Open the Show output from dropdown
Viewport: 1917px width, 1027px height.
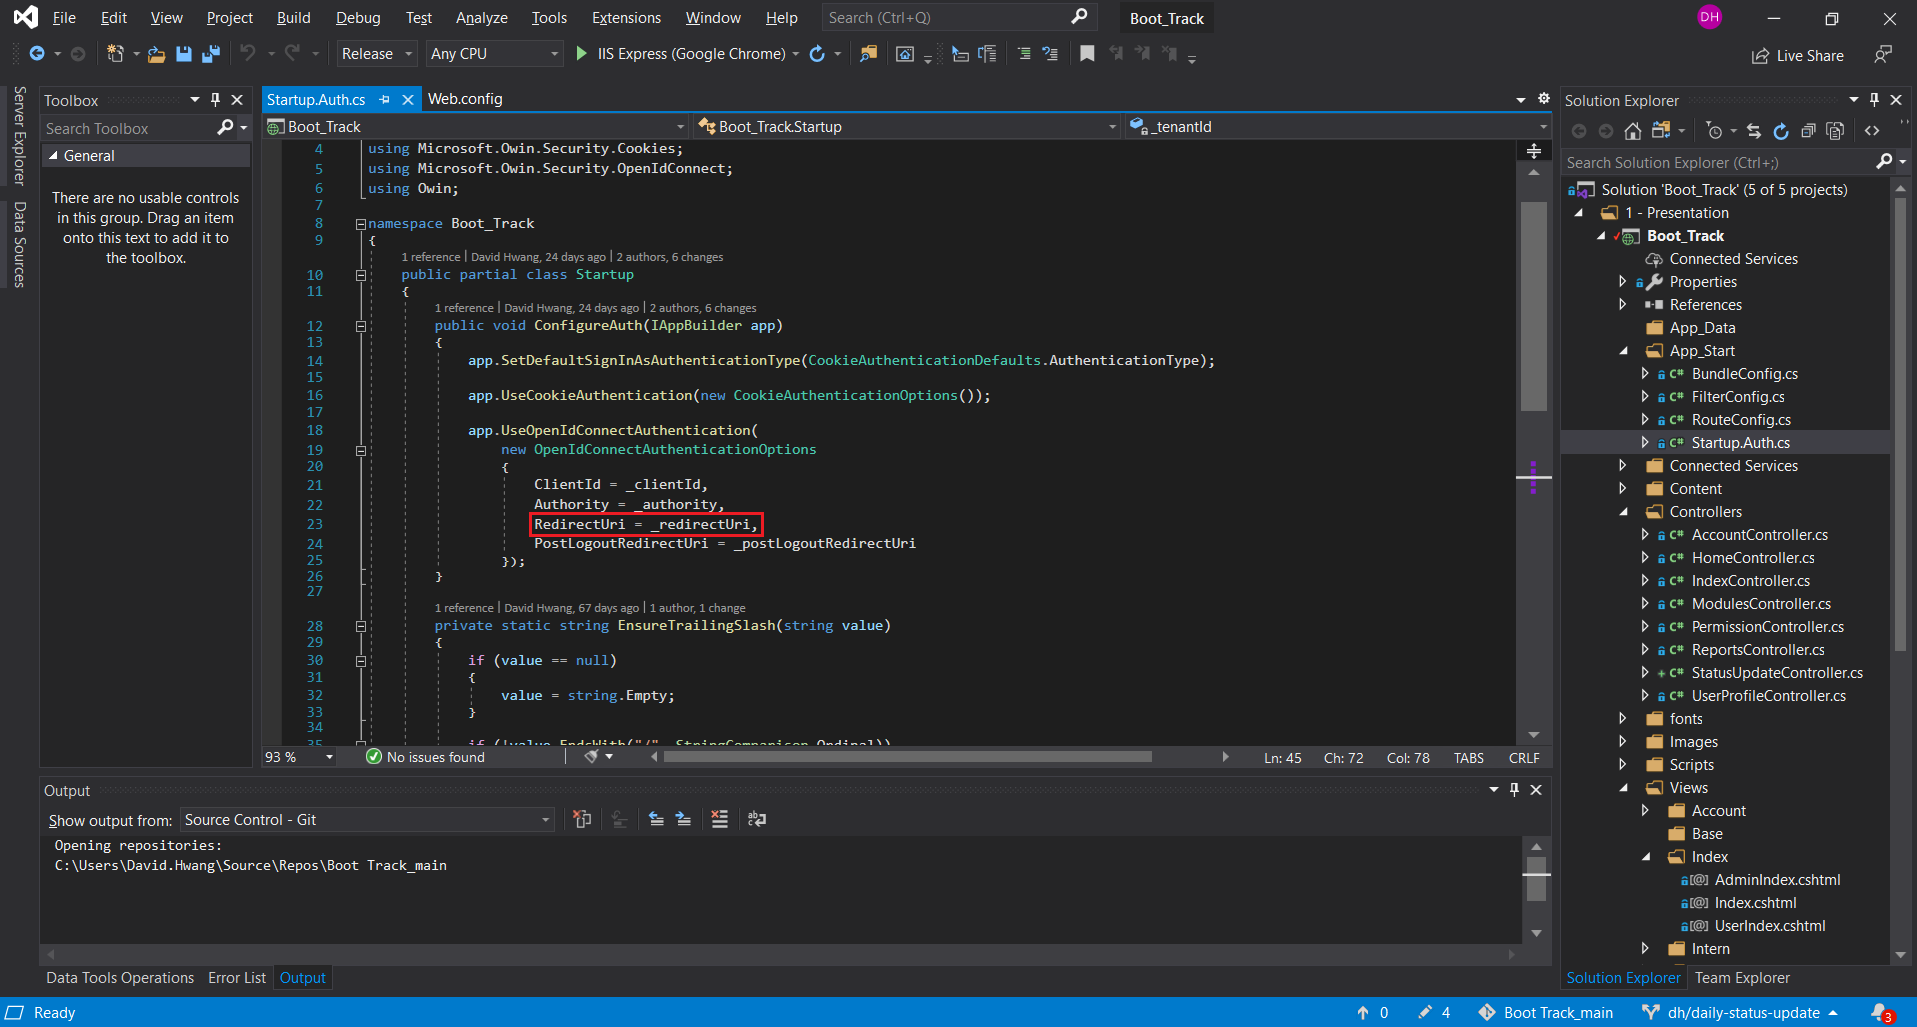367,820
